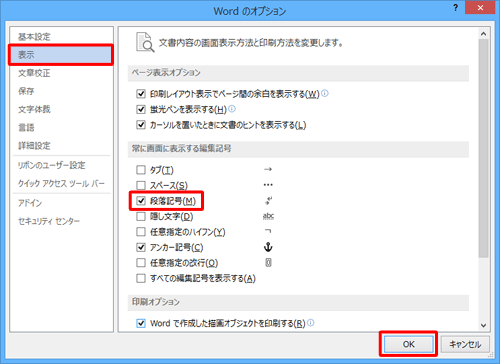Enable すべての編集記号を表示する(A) checkbox

pos(141,278)
